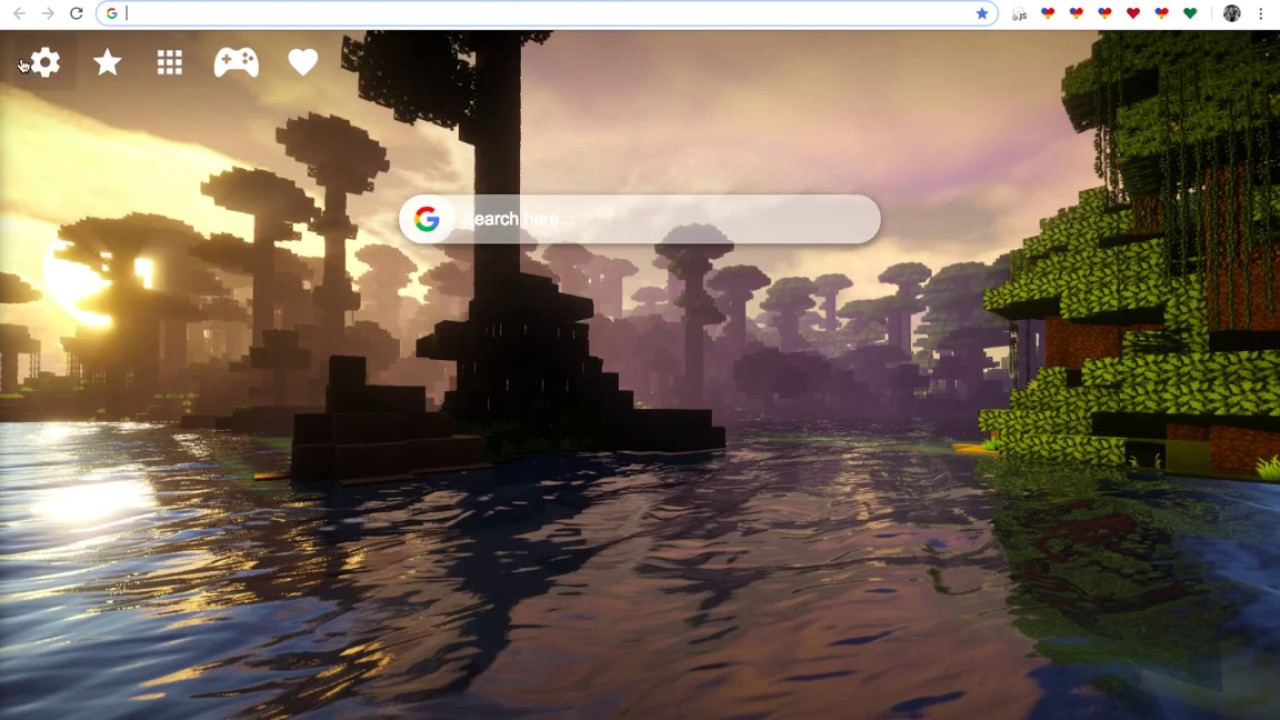Click the browser reload button
The image size is (1280, 720).
[x=76, y=13]
